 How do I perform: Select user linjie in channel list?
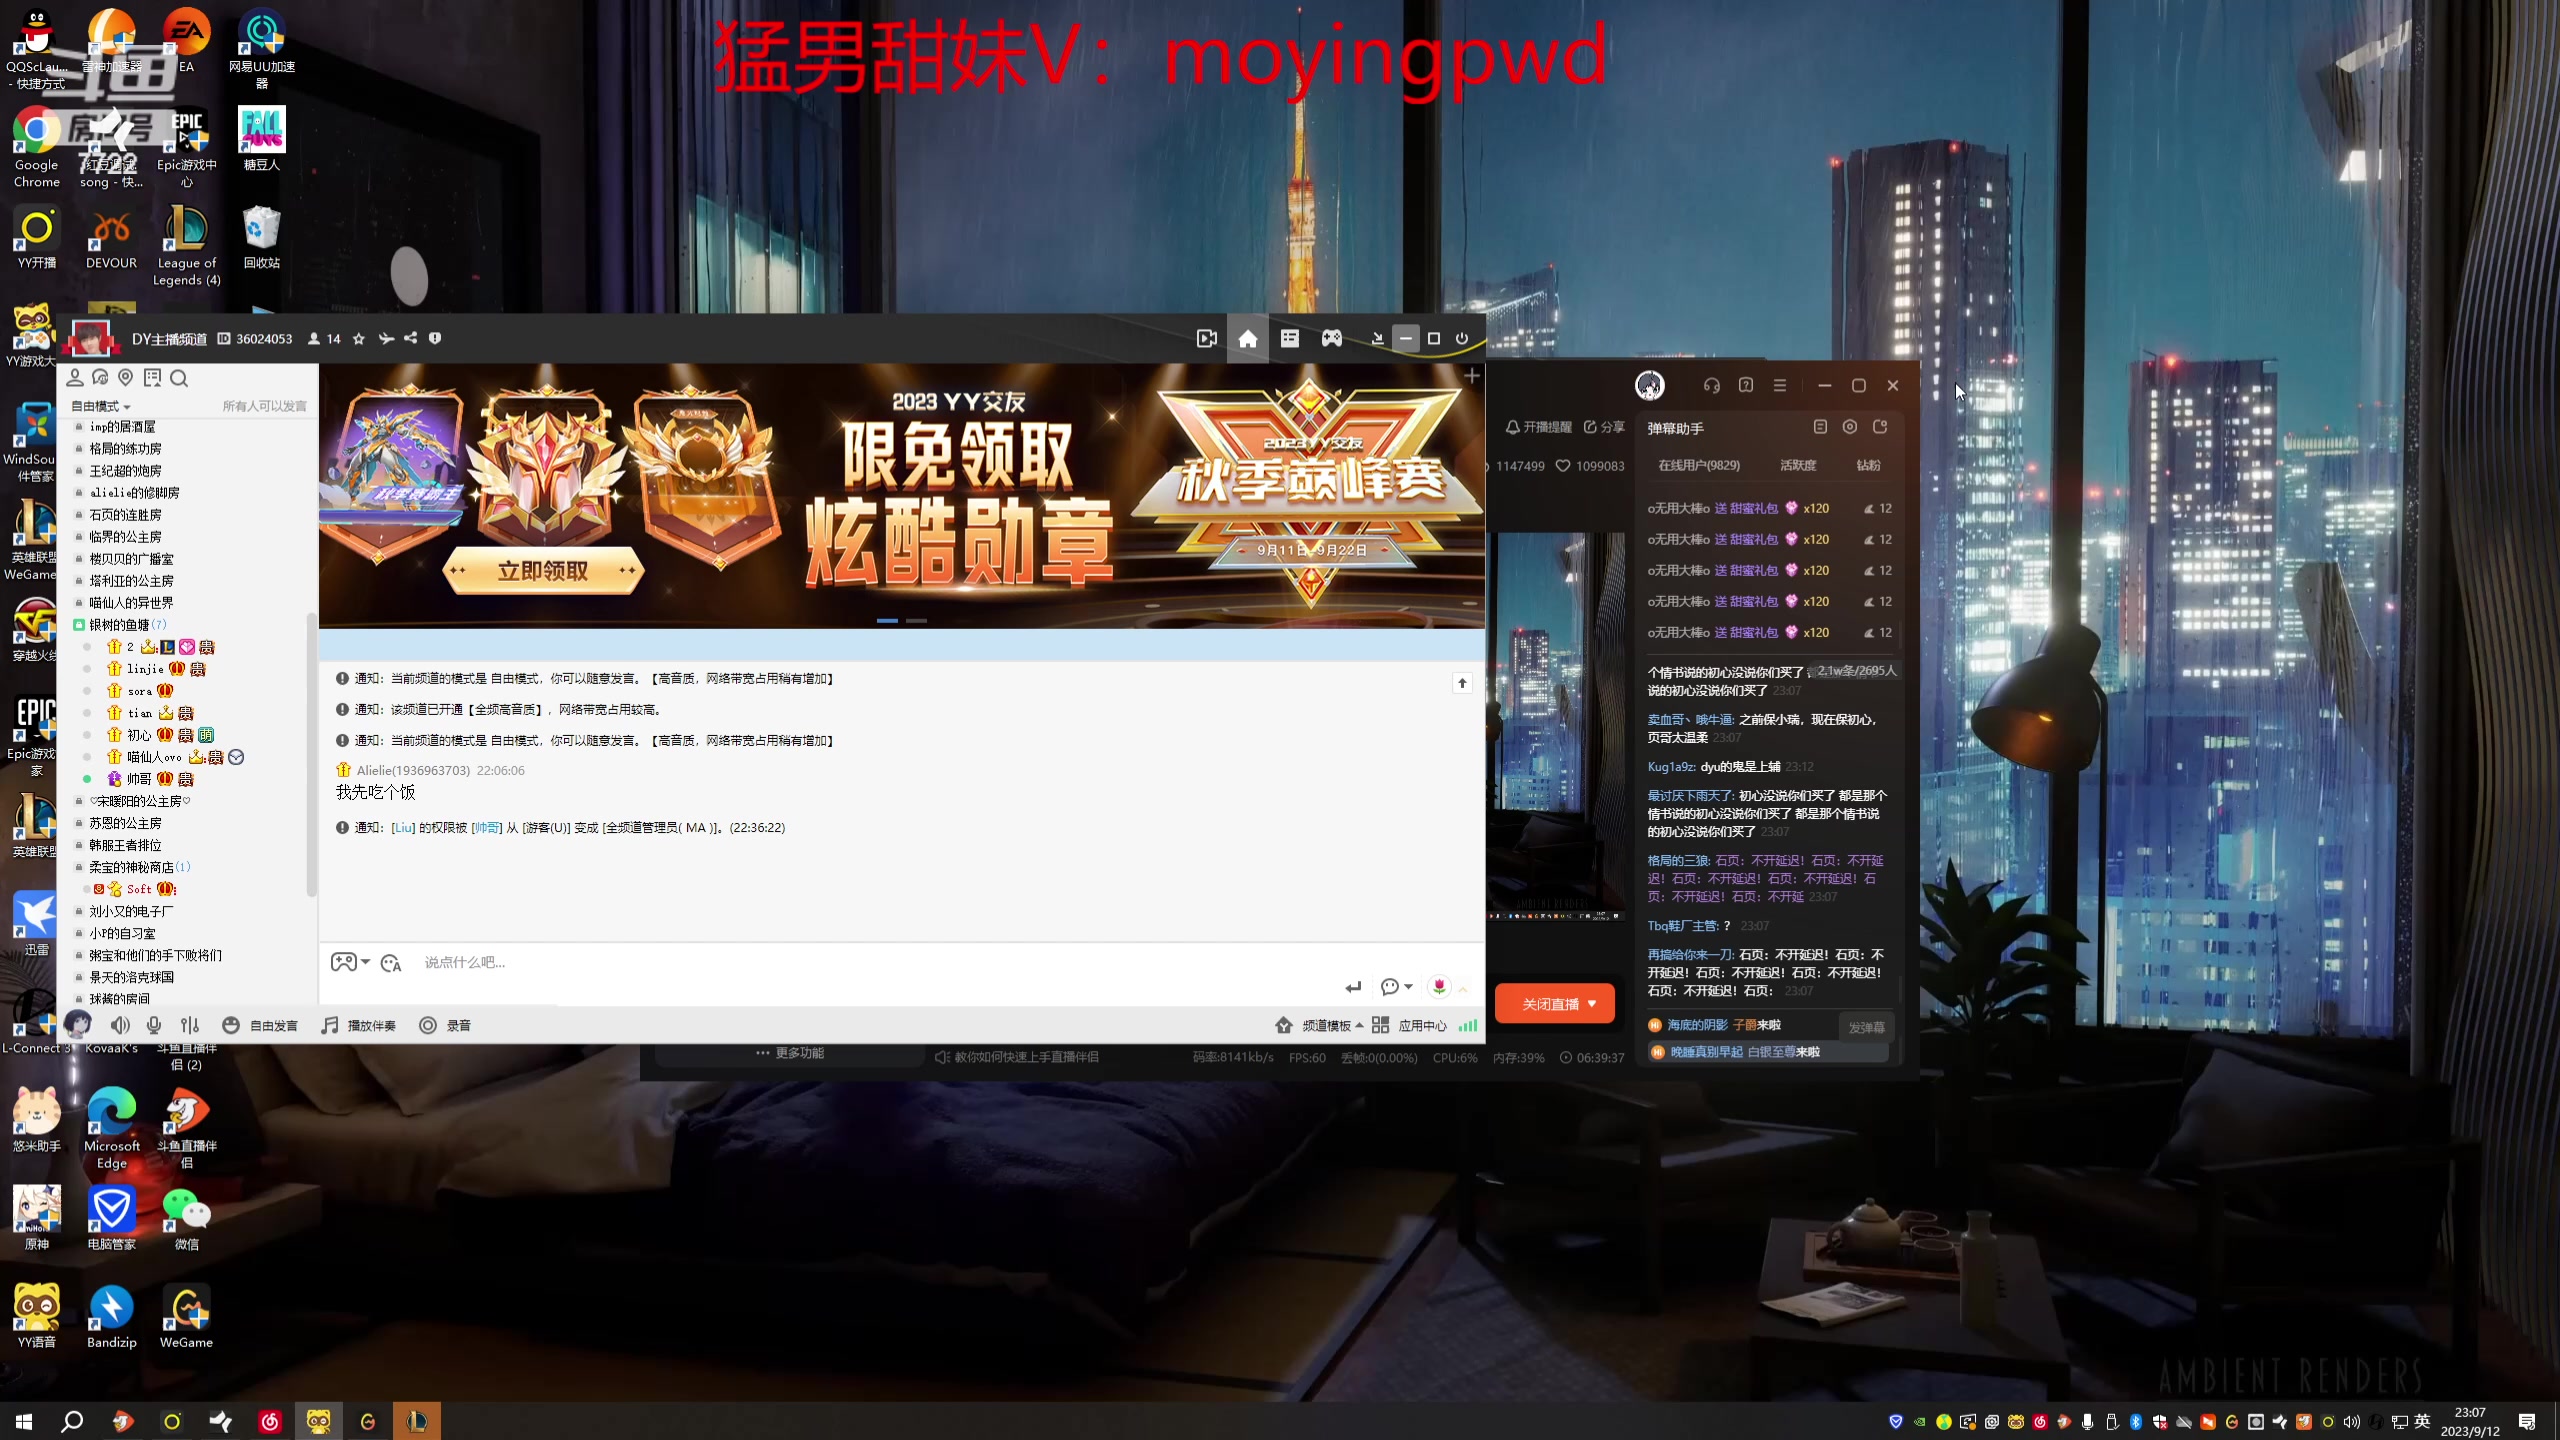145,669
